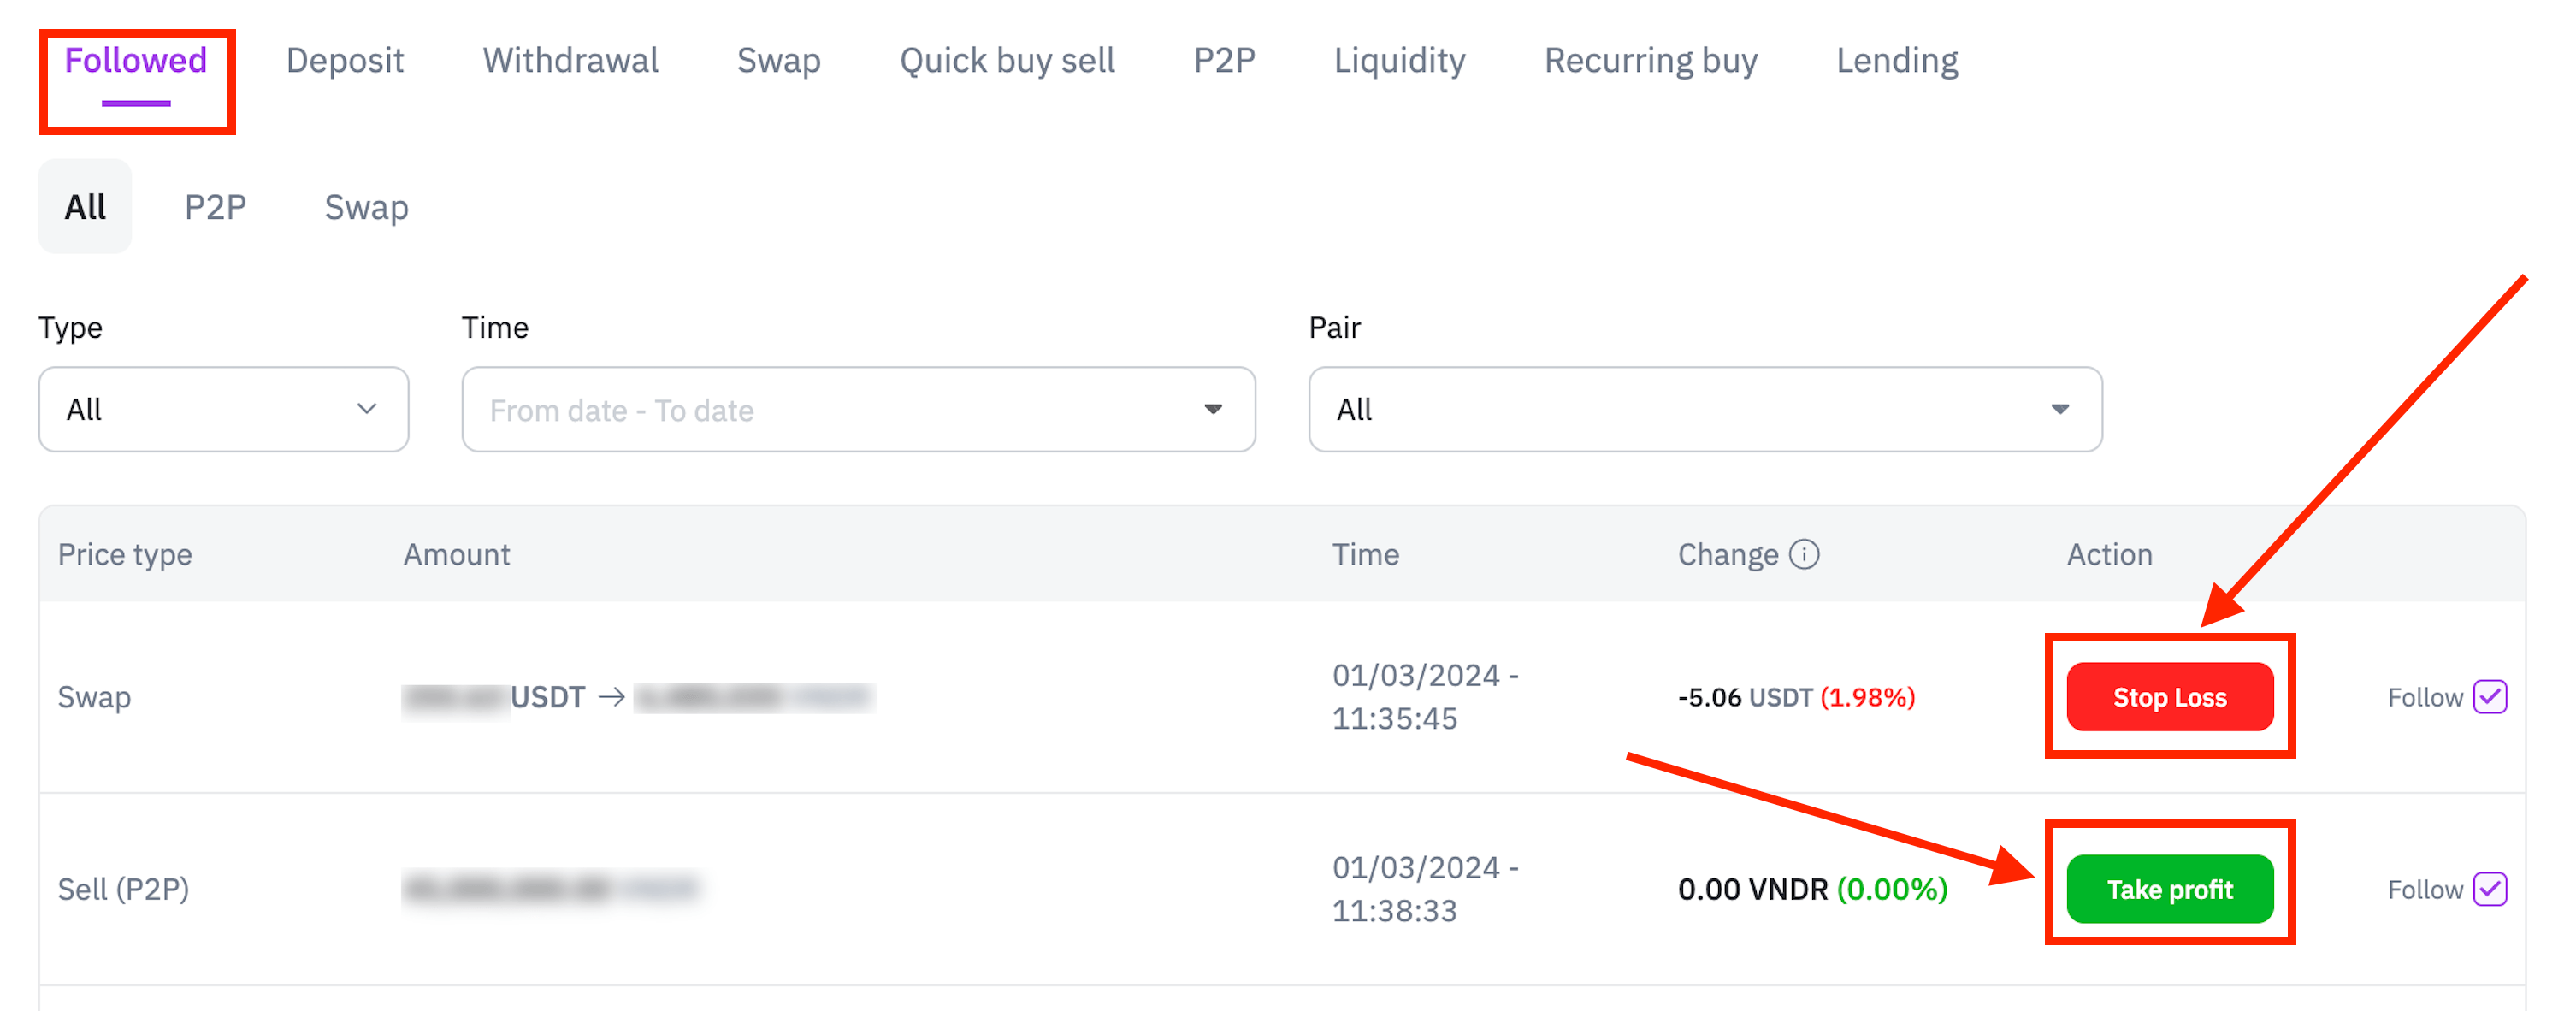Click the Take profit button
This screenshot has height=1011, width=2576.
pyautogui.click(x=2170, y=889)
